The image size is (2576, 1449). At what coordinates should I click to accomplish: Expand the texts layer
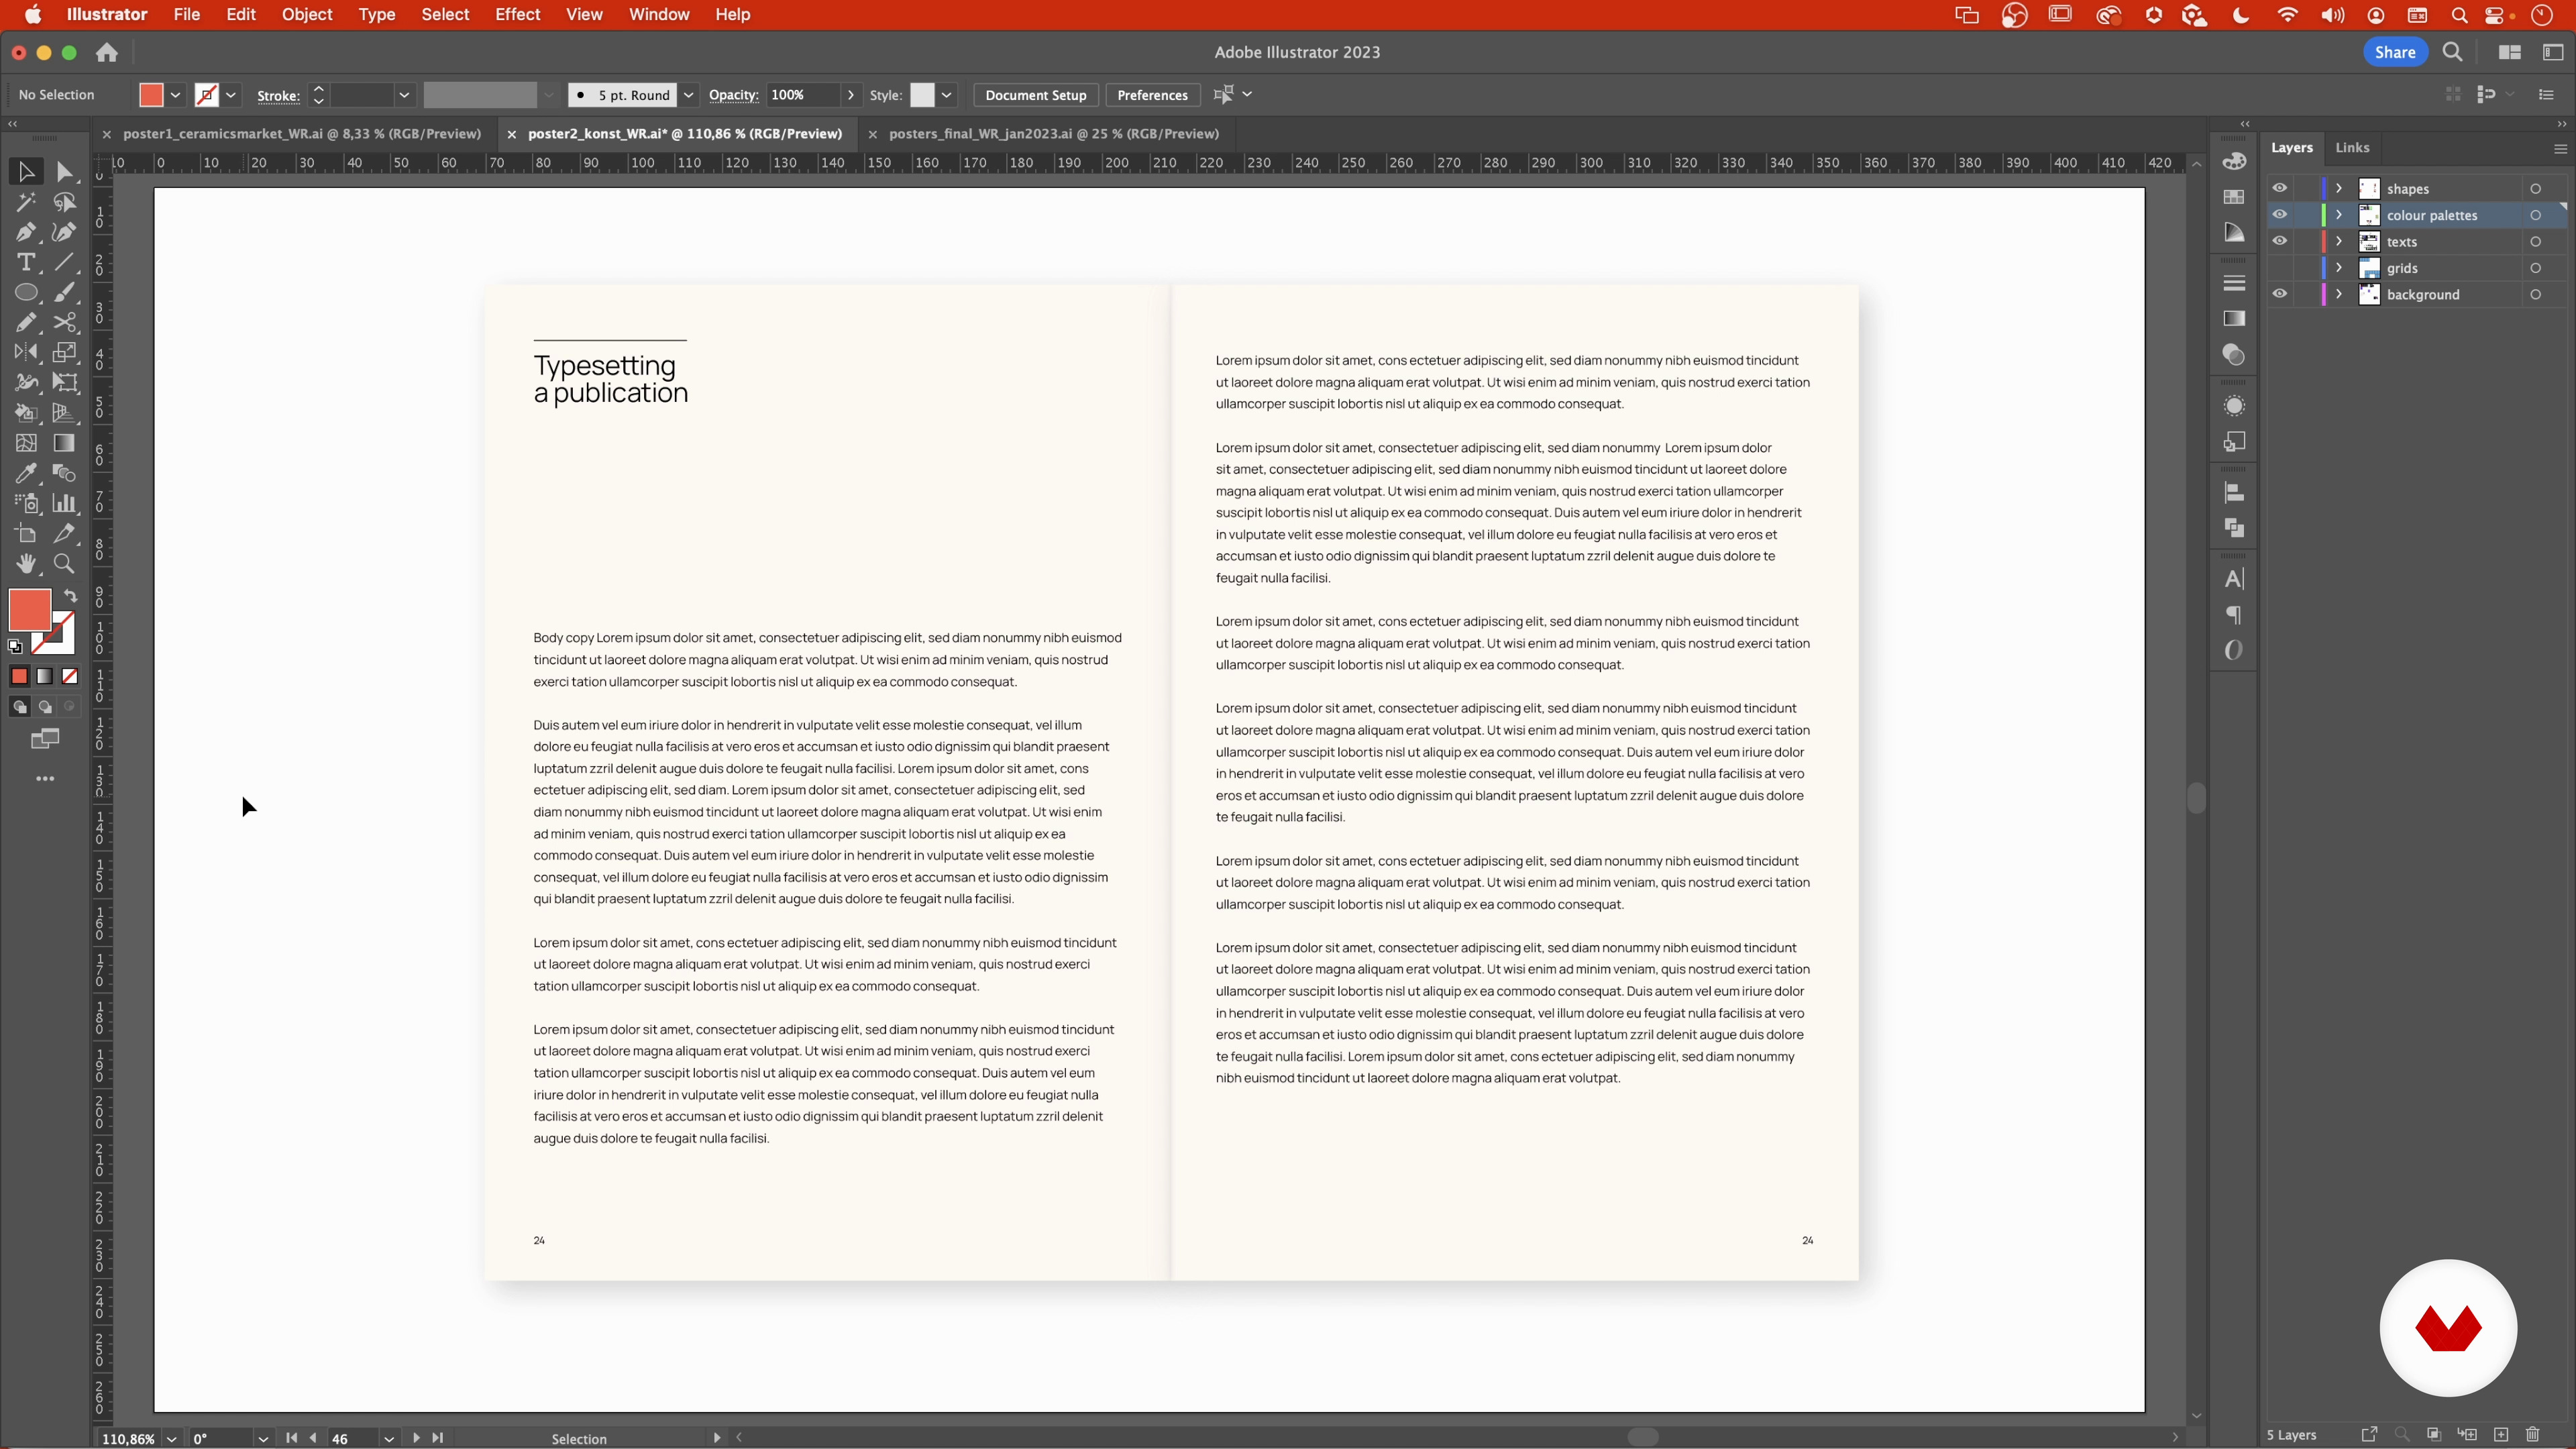(x=2339, y=241)
